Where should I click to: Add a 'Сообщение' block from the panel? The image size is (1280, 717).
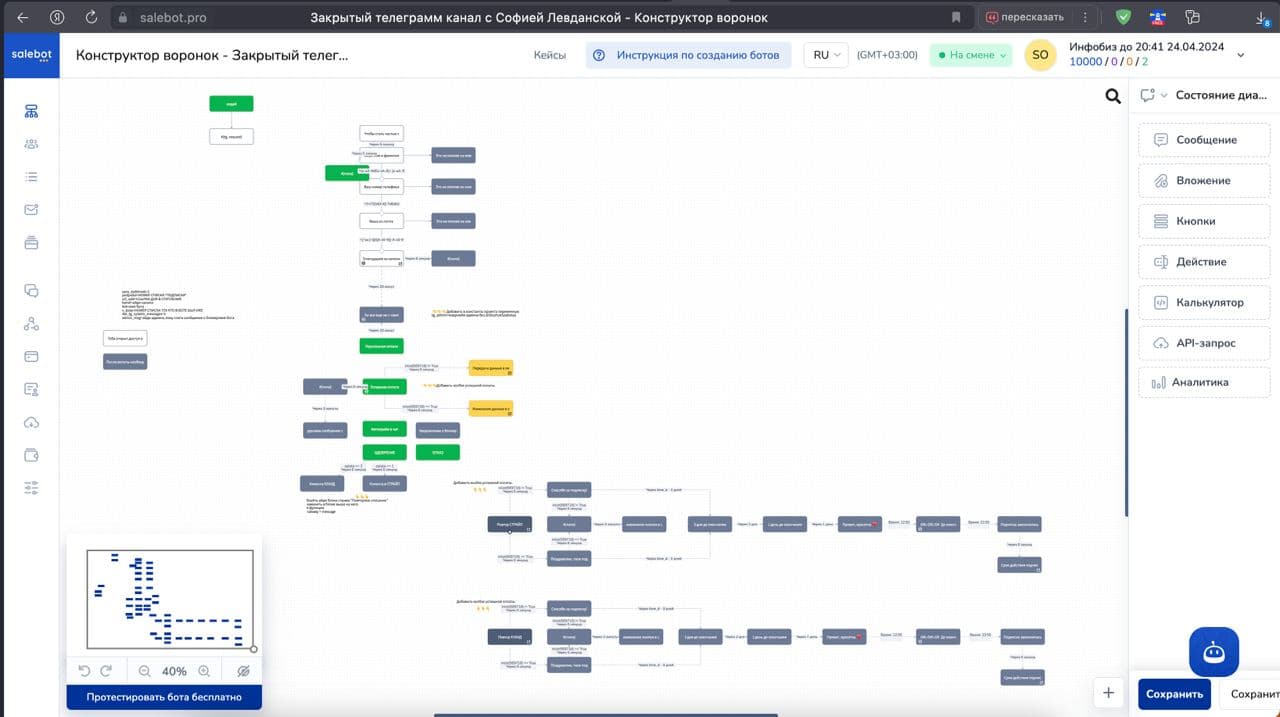1204,140
